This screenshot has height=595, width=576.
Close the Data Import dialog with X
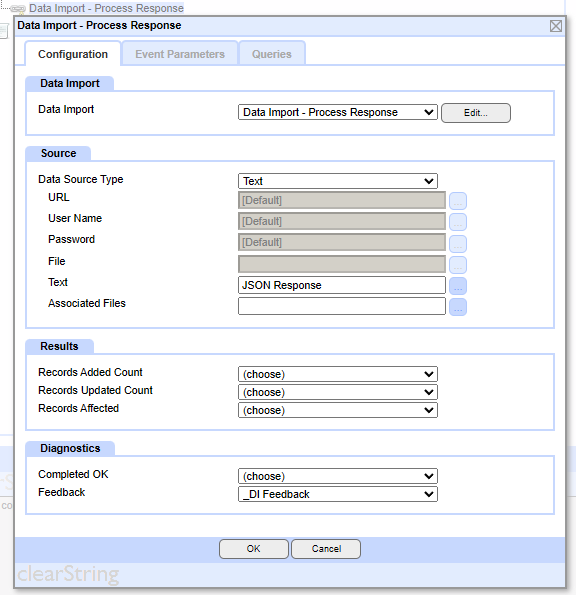pyautogui.click(x=556, y=26)
